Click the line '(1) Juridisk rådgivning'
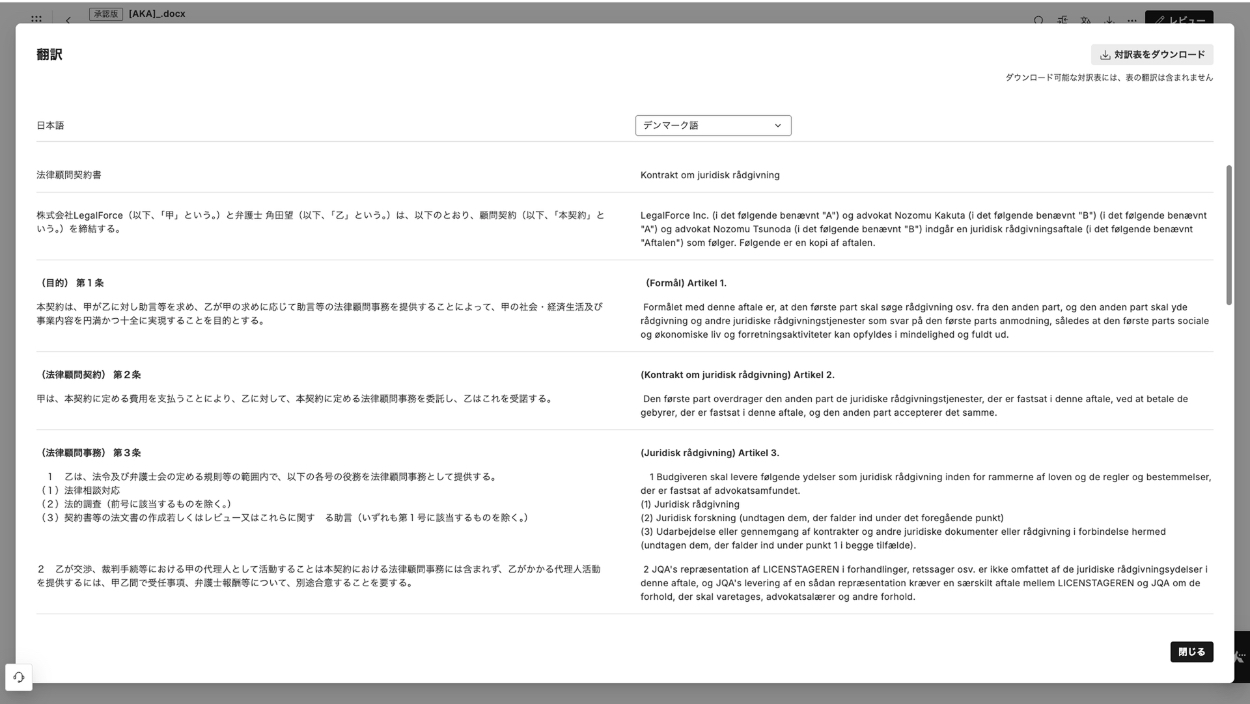Image resolution: width=1250 pixels, height=704 pixels. click(x=690, y=504)
